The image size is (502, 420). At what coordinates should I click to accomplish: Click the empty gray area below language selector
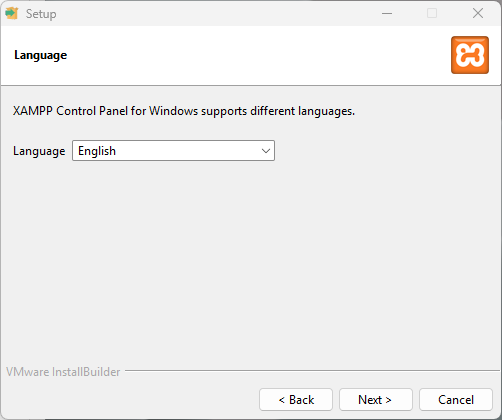[x=250, y=260]
